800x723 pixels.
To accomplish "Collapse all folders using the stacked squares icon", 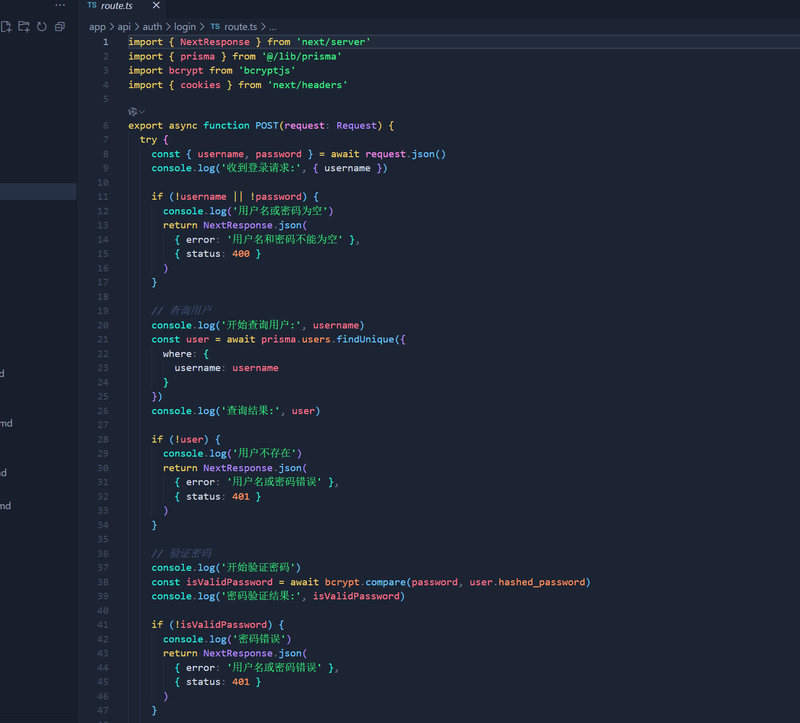I will (x=60, y=27).
